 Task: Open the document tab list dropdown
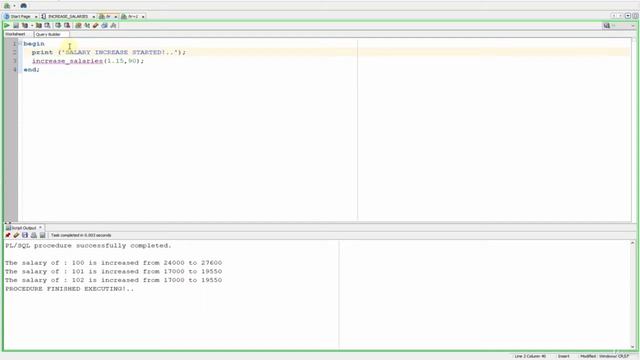[x=628, y=16]
